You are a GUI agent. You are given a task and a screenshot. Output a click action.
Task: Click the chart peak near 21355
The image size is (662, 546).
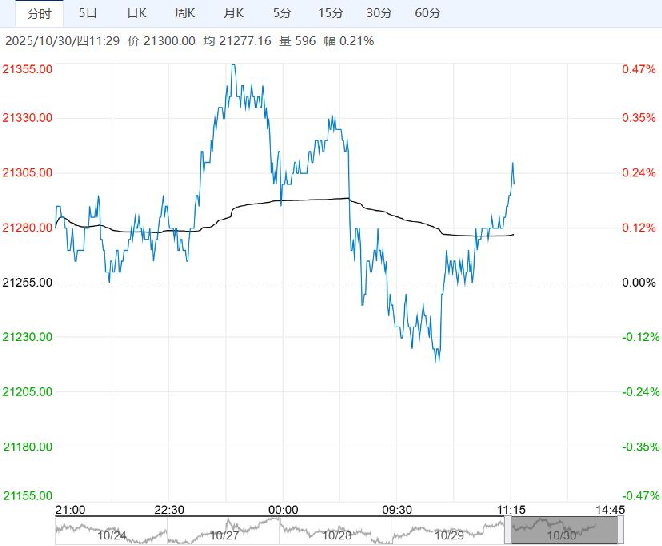click(x=234, y=66)
